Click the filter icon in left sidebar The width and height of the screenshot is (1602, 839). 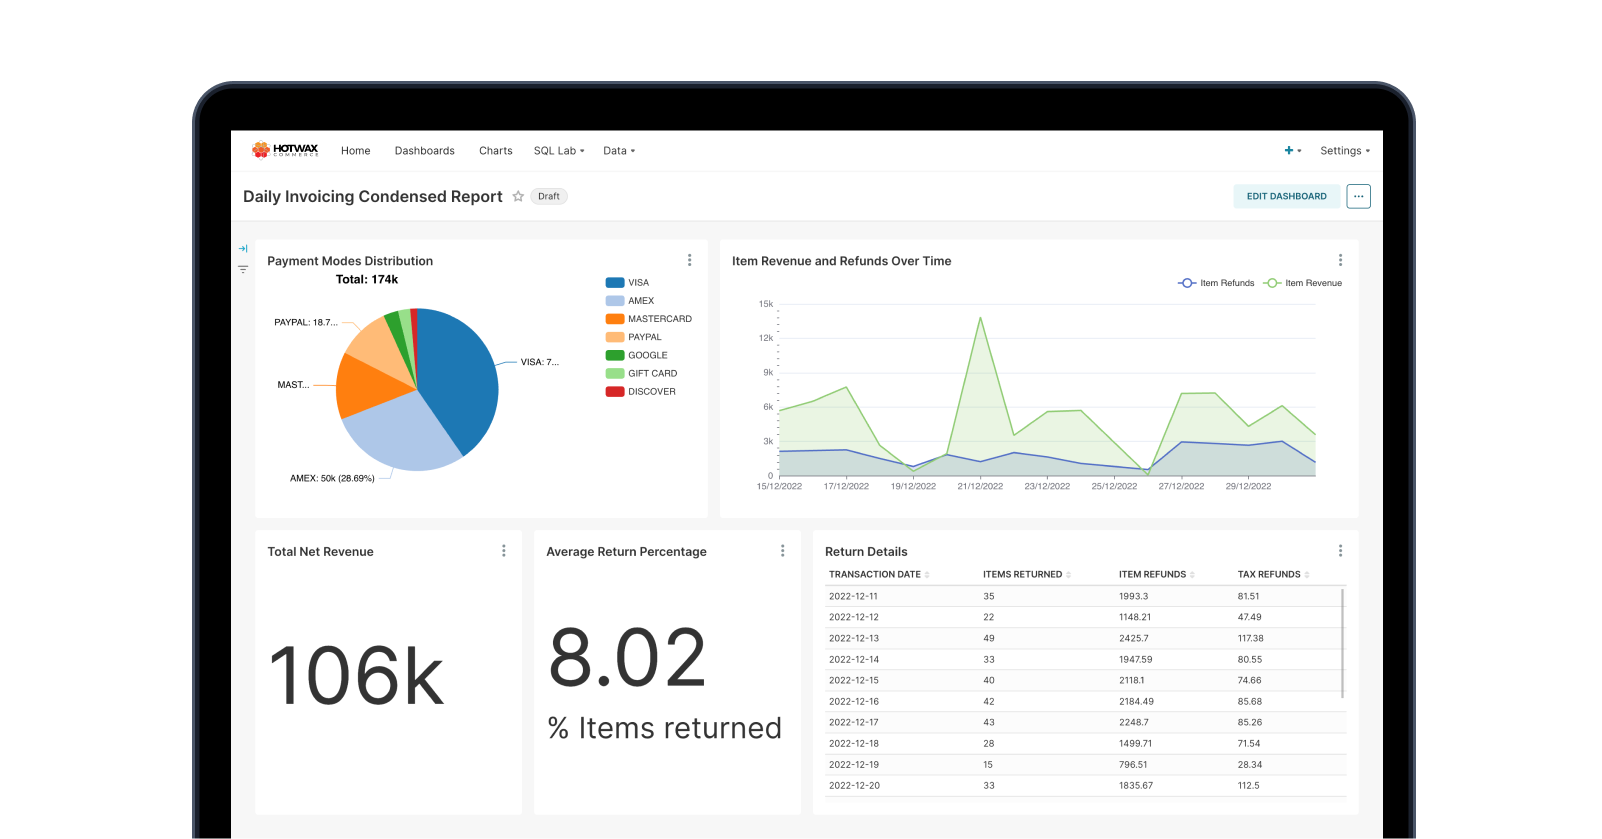[x=243, y=269]
